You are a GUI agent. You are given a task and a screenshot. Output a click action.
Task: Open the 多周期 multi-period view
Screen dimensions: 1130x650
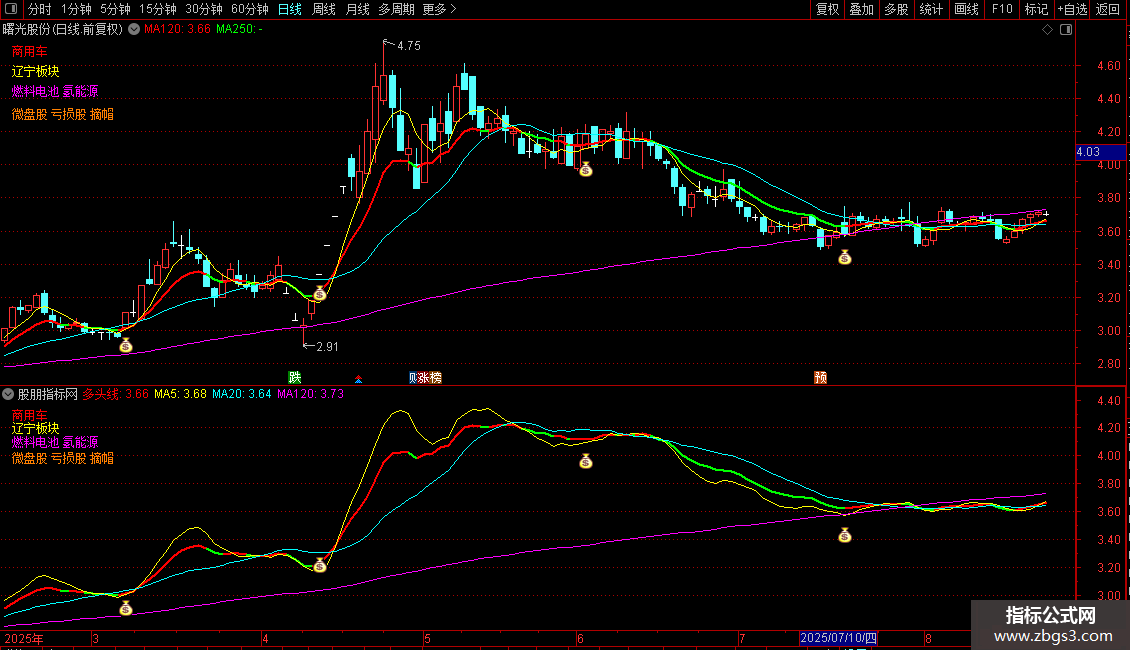[x=396, y=9]
